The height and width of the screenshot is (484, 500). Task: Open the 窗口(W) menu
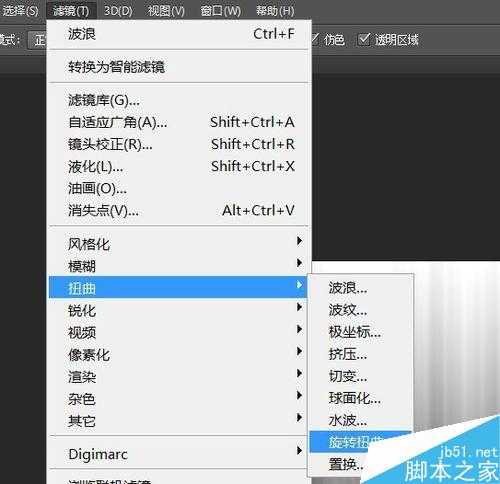tap(220, 11)
